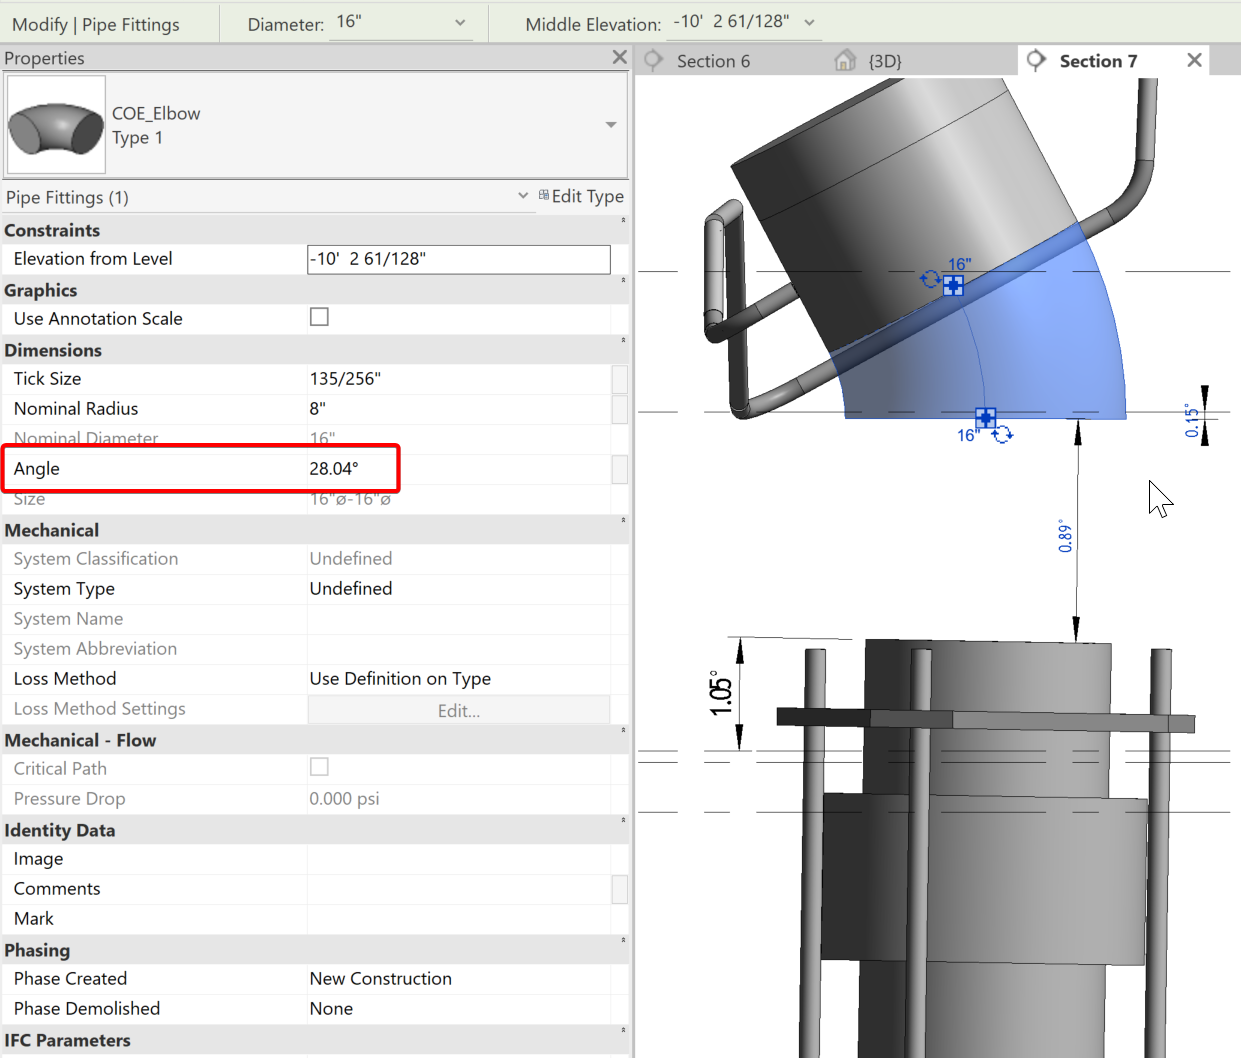Click the rotate arrows beside the upper connector

[x=930, y=279]
